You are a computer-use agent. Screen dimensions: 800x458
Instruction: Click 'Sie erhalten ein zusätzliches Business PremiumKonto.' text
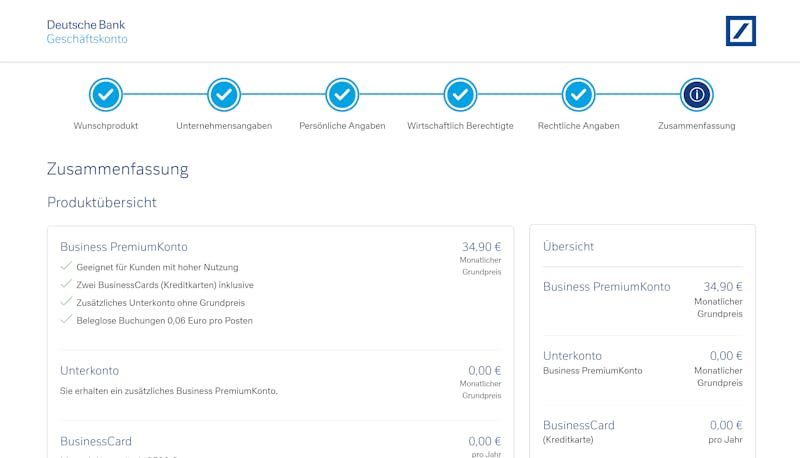(169, 391)
